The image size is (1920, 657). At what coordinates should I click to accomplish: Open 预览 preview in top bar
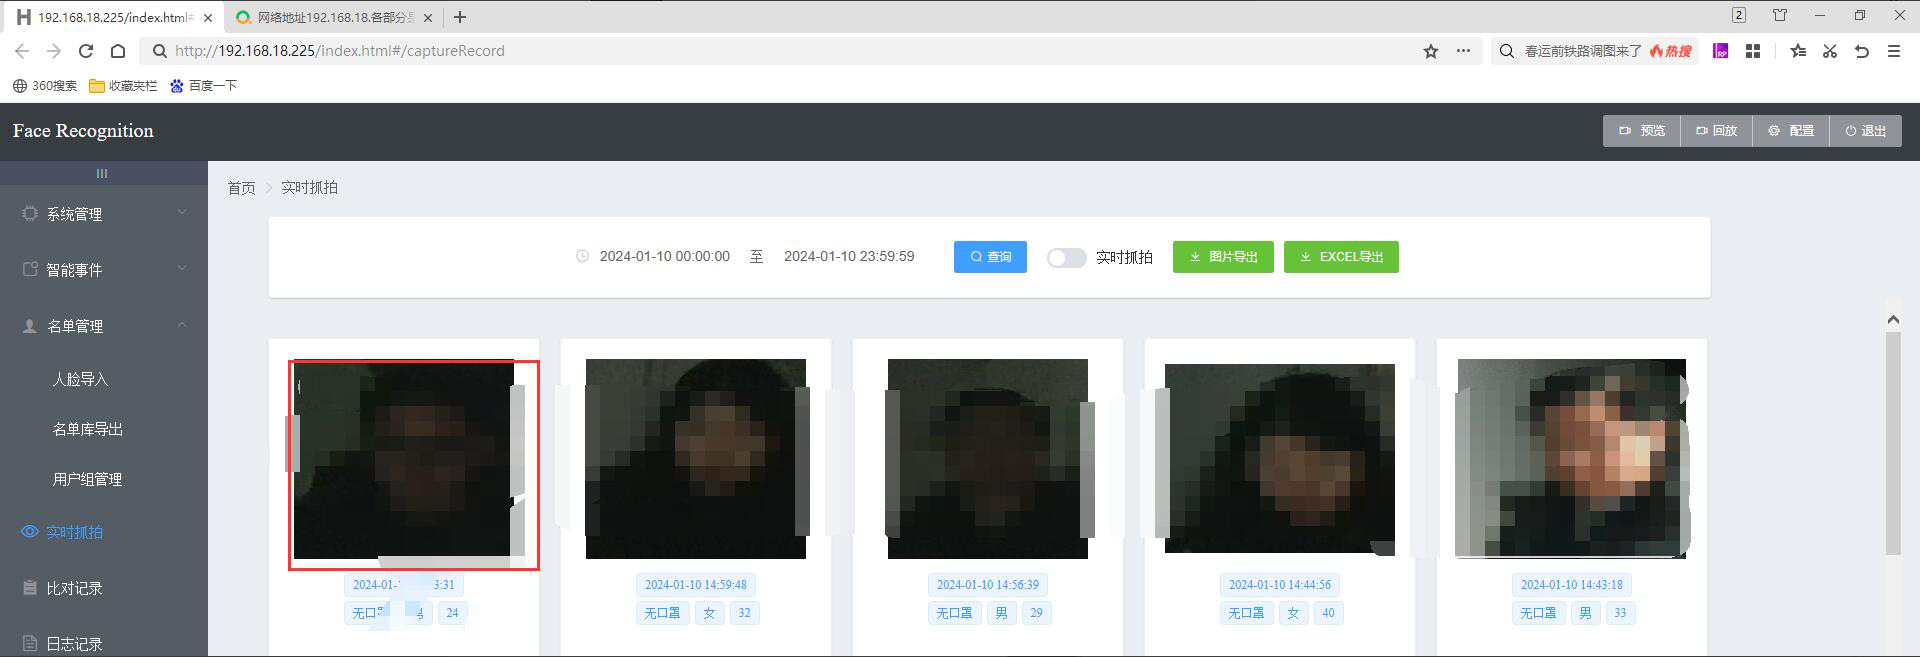tap(1642, 131)
